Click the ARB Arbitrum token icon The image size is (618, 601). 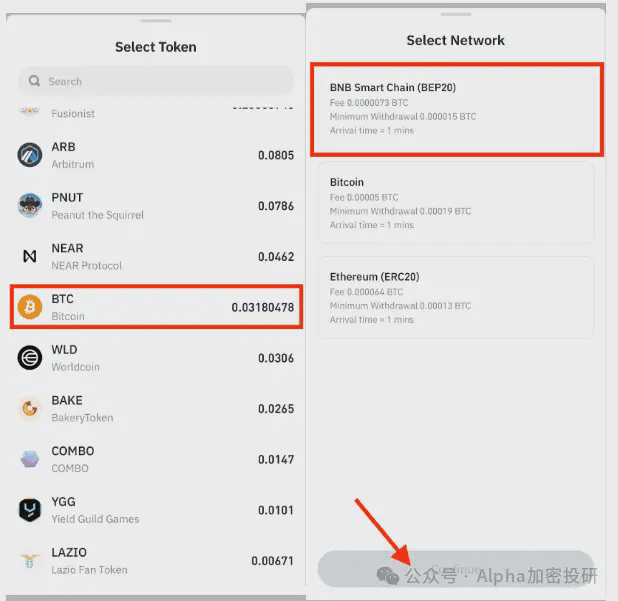[30, 155]
